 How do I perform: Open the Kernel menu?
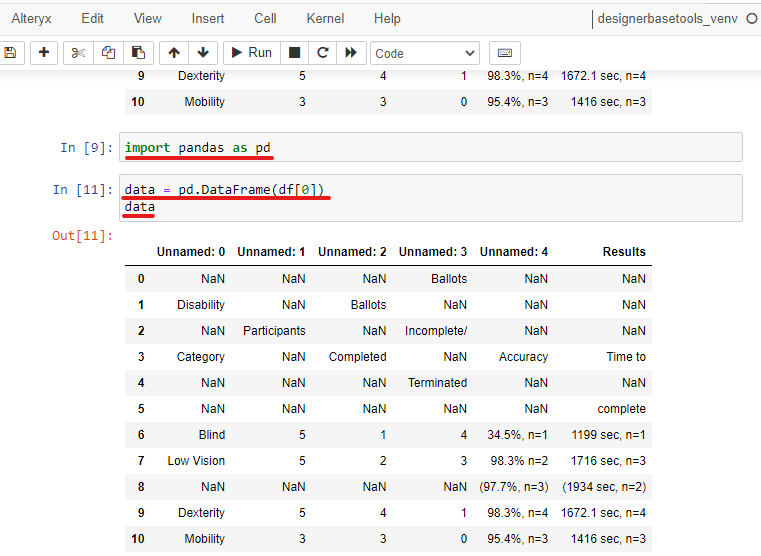pyautogui.click(x=325, y=18)
